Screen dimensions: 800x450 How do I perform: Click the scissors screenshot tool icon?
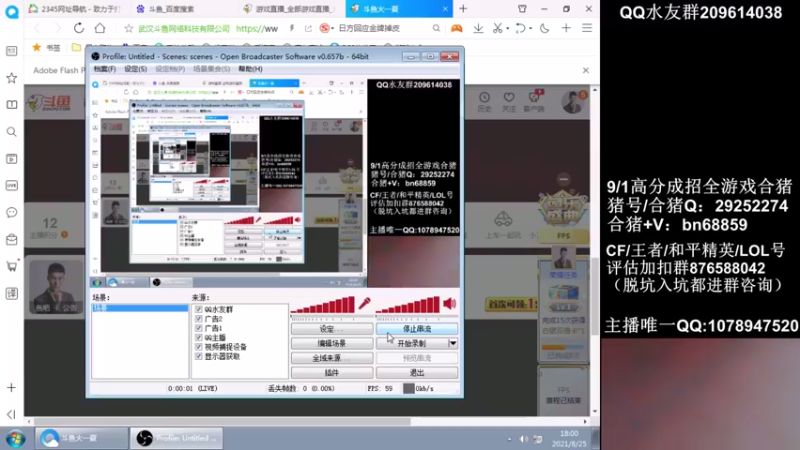[497, 28]
